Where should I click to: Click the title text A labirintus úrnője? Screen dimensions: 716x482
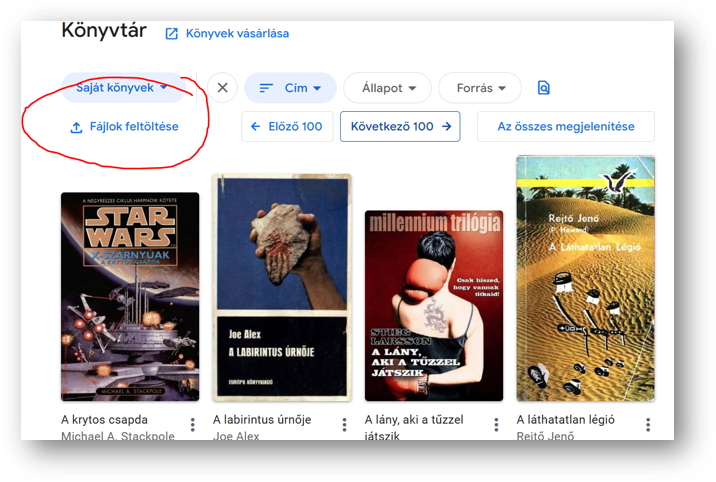262,419
